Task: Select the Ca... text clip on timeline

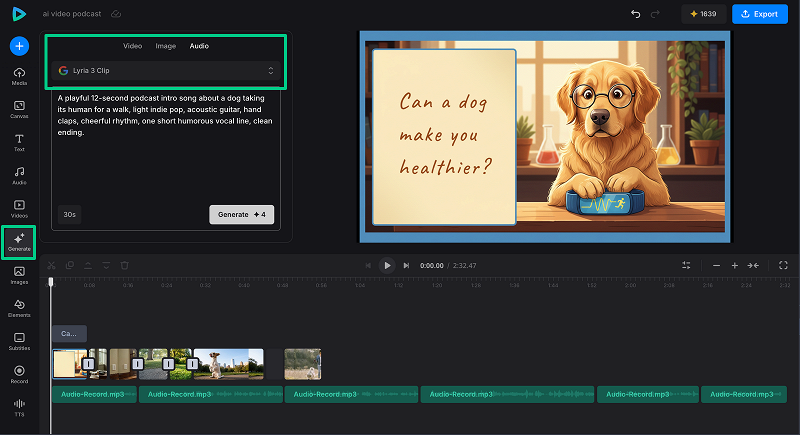Action: coord(69,334)
